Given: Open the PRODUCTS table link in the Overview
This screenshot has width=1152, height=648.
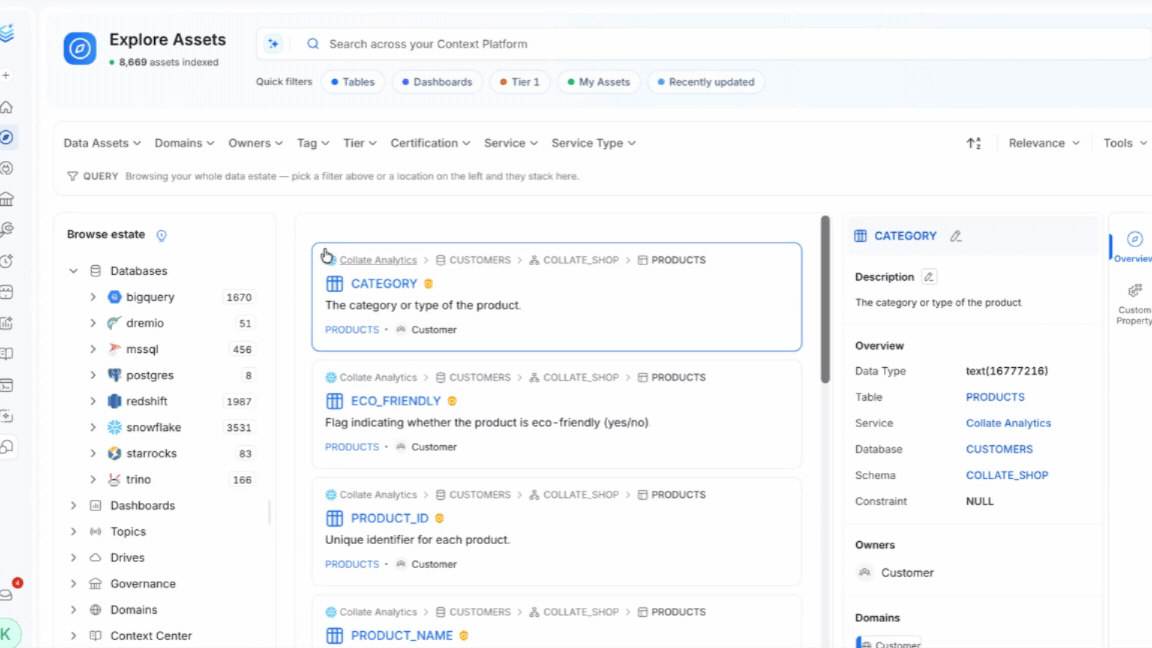Looking at the screenshot, I should tap(995, 397).
